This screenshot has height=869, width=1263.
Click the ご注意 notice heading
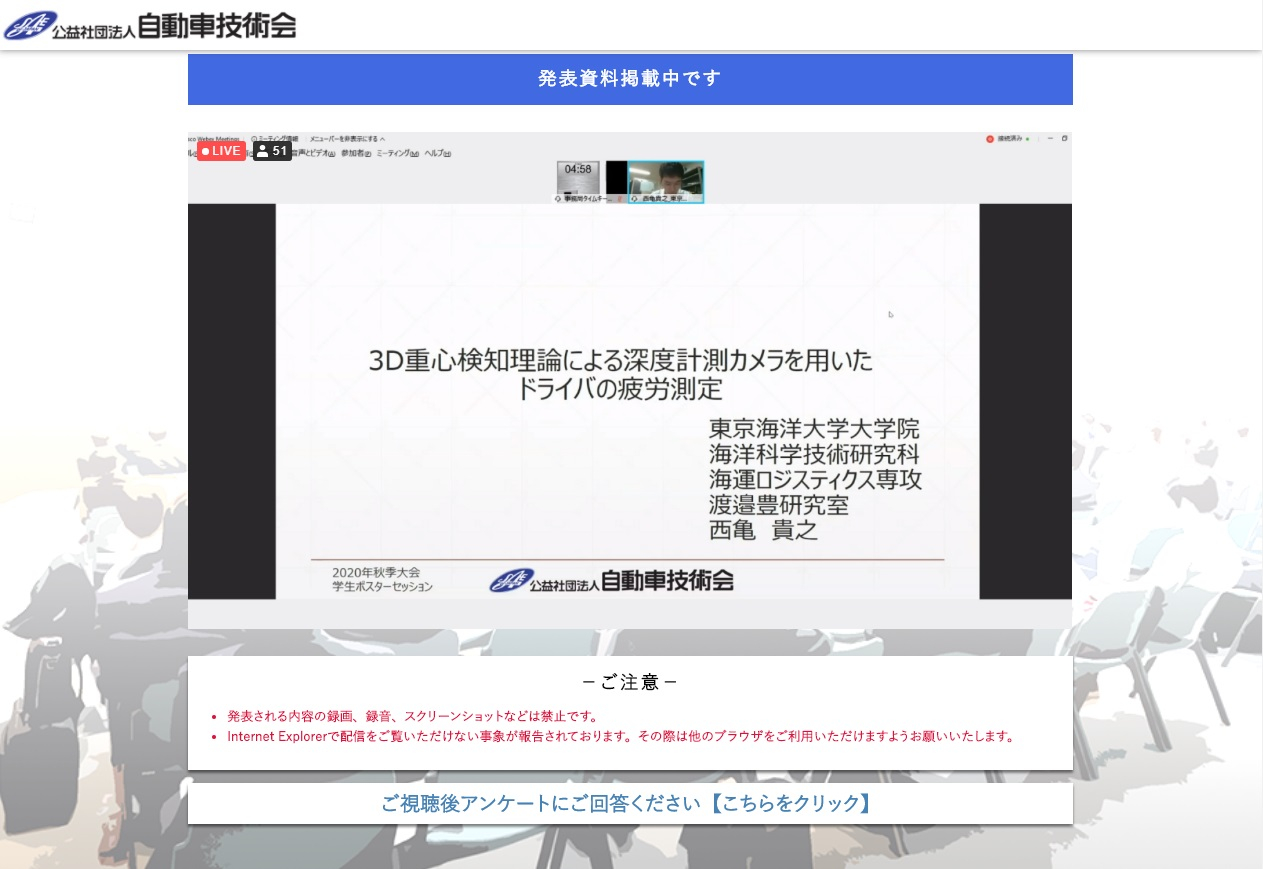(x=630, y=683)
